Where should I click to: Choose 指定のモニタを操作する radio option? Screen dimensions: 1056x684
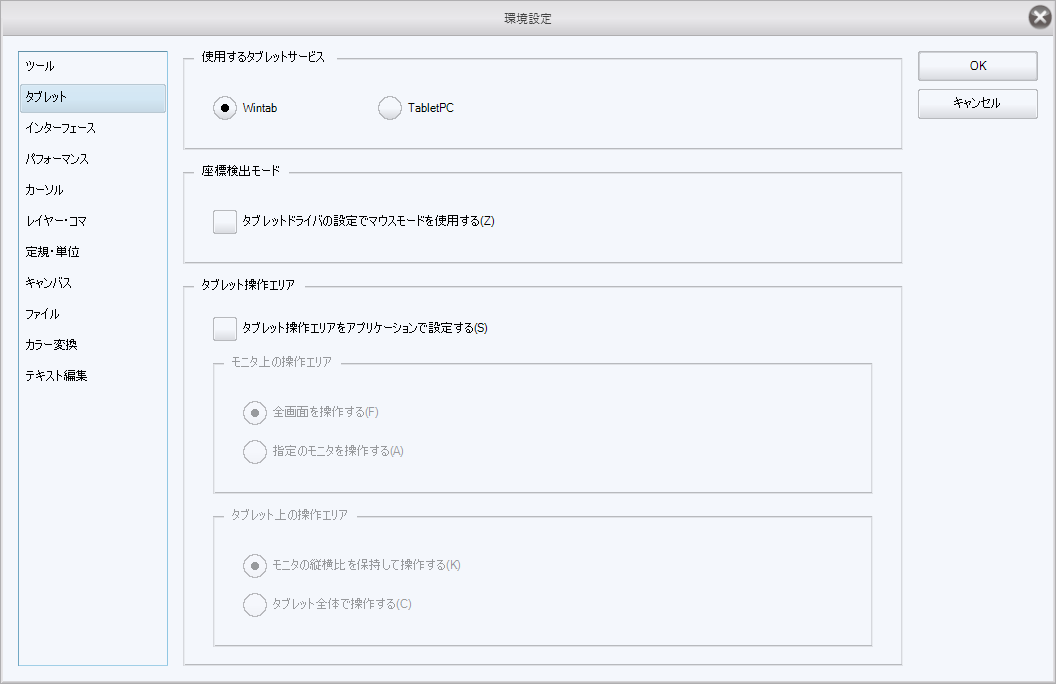point(255,451)
